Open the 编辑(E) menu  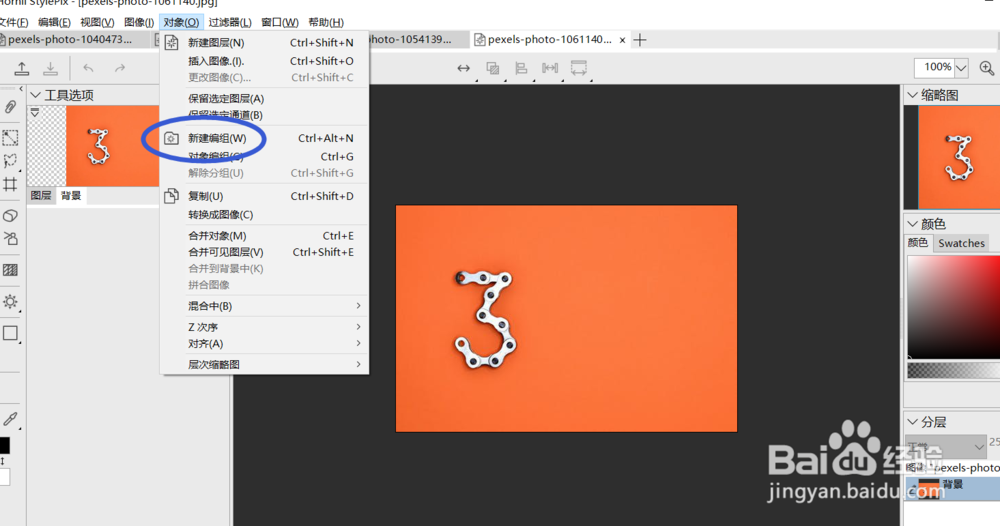54,22
